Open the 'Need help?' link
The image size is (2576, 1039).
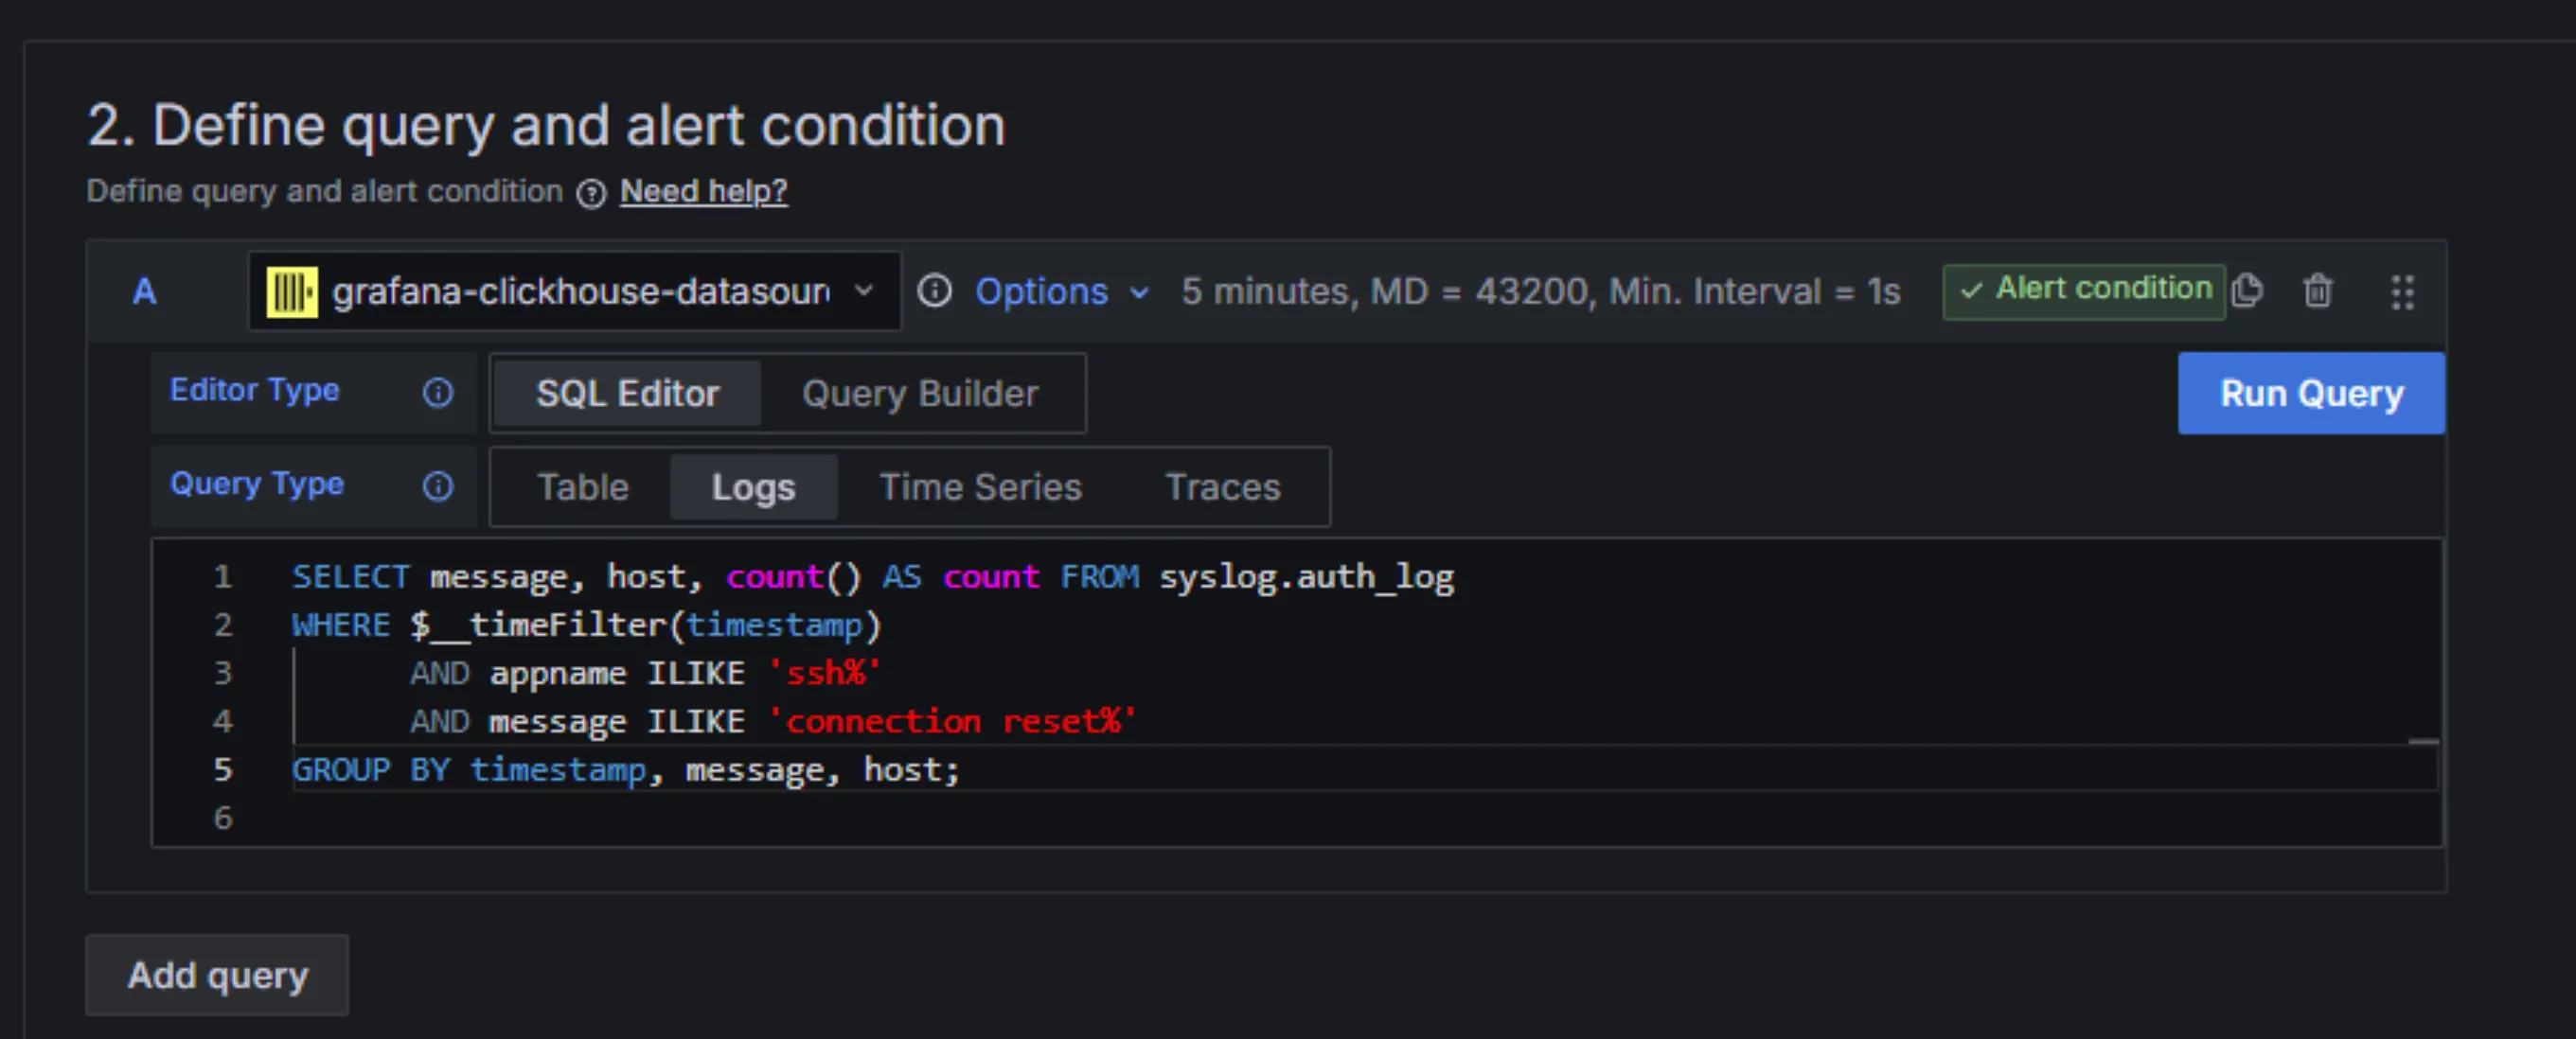(x=703, y=191)
